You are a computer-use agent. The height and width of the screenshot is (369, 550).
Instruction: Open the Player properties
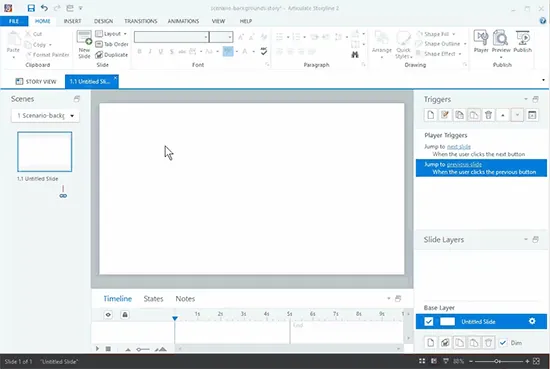coord(481,41)
